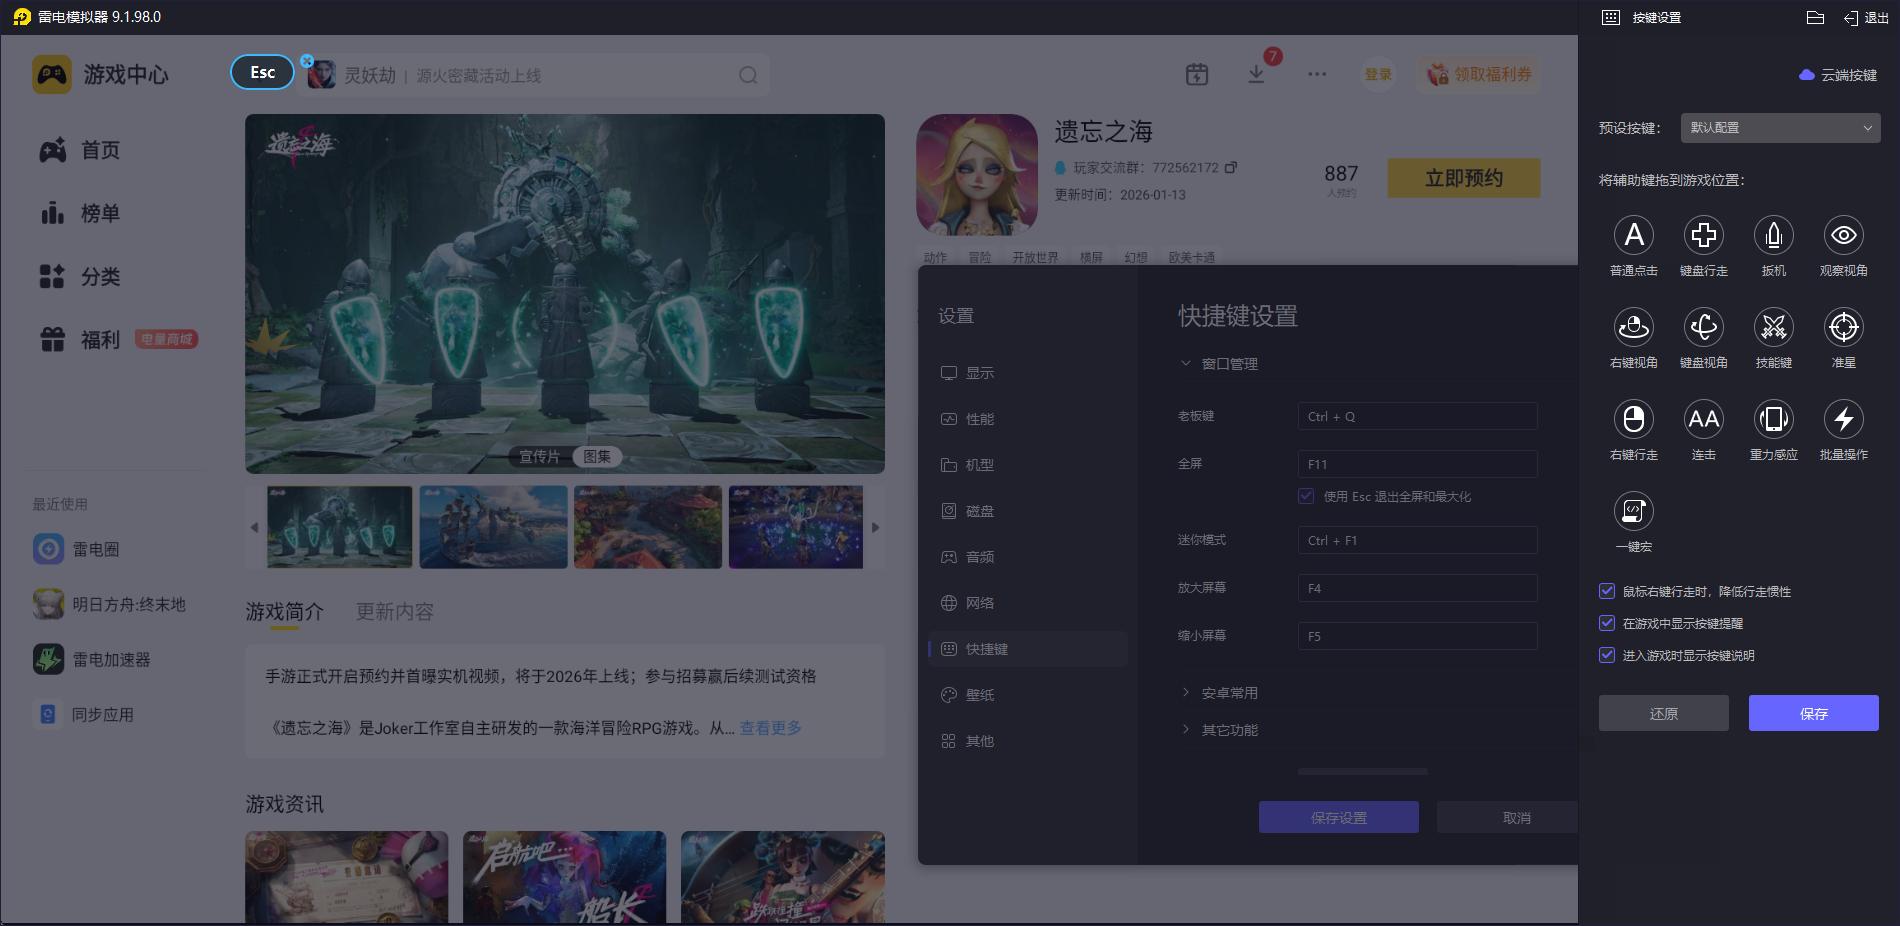Click the 缩小屏幕 F5 shortcut field
The height and width of the screenshot is (926, 1900).
[x=1418, y=636]
